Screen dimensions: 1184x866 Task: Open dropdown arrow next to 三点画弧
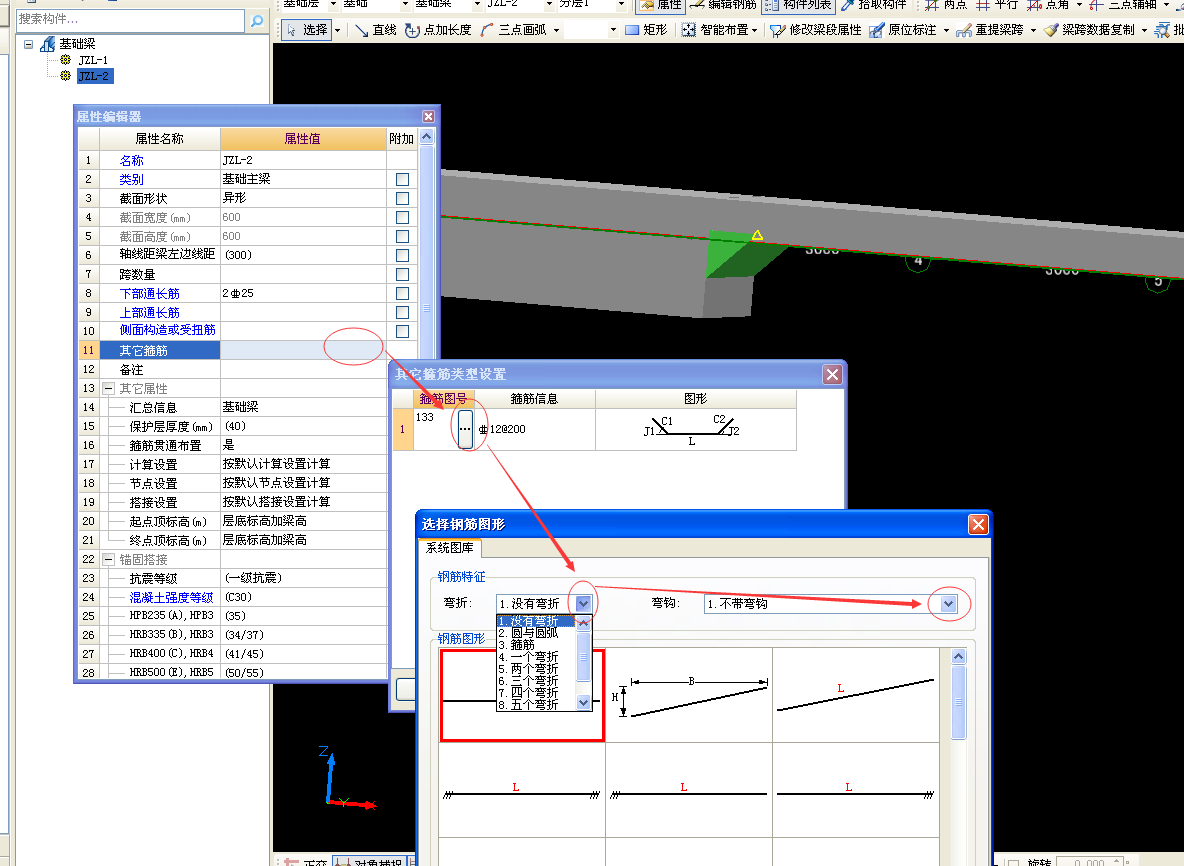(x=557, y=30)
